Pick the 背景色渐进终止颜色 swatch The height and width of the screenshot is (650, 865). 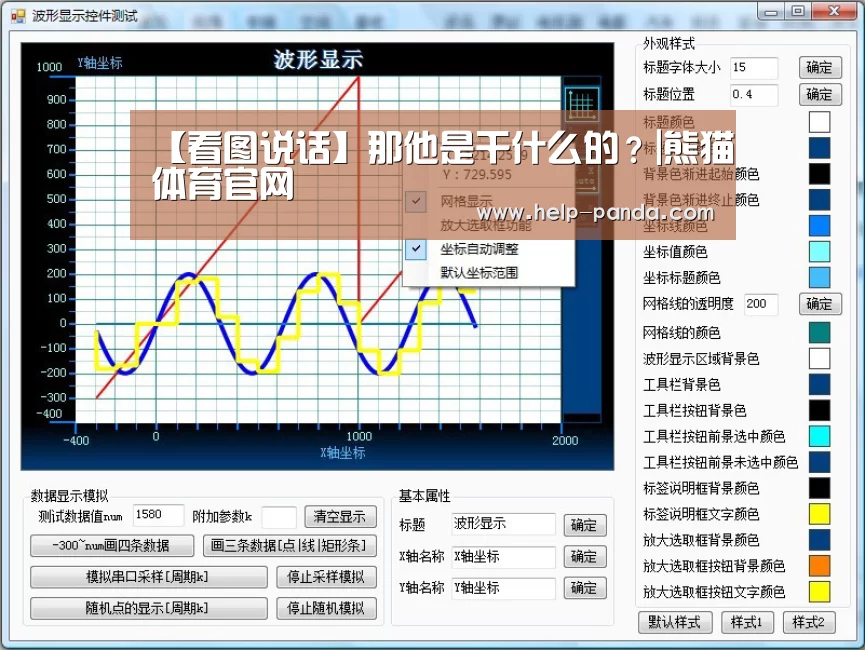[x=820, y=200]
